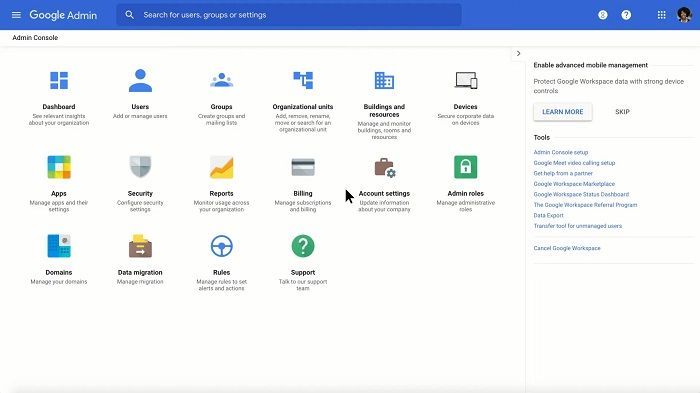The height and width of the screenshot is (393, 700).
Task: Open the Billing card icon
Action: pos(303,167)
